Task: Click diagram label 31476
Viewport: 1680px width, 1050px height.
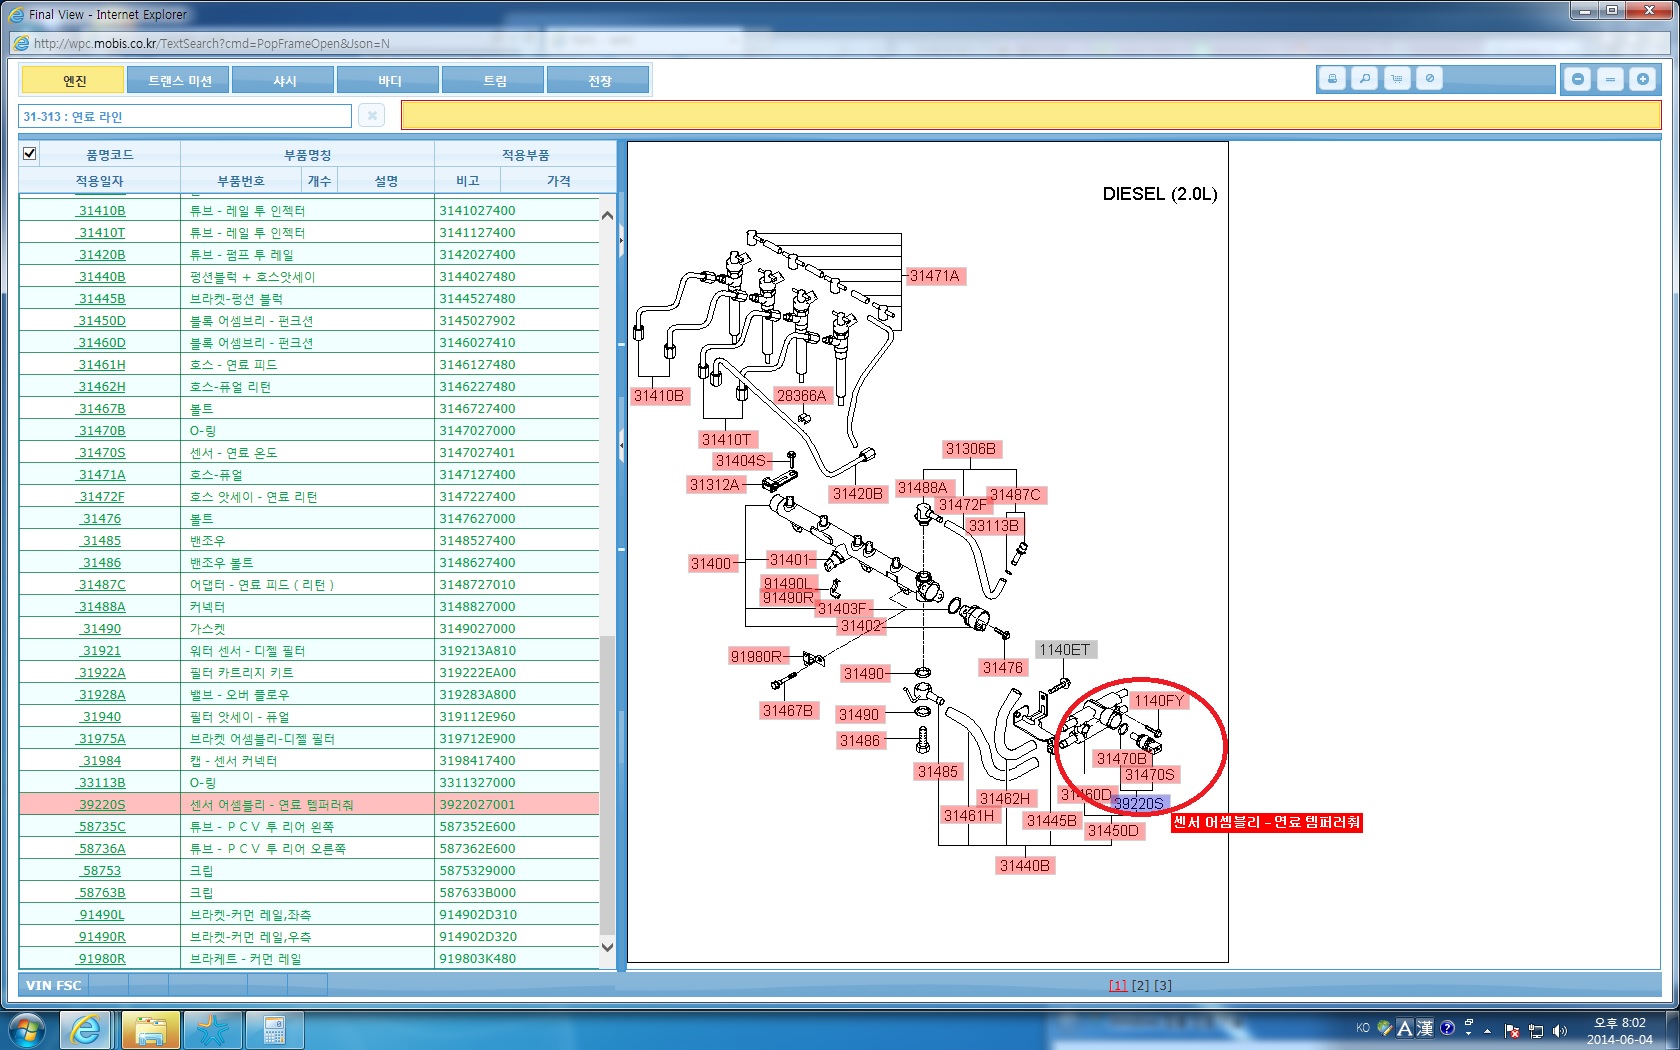Action: pyautogui.click(x=1003, y=668)
